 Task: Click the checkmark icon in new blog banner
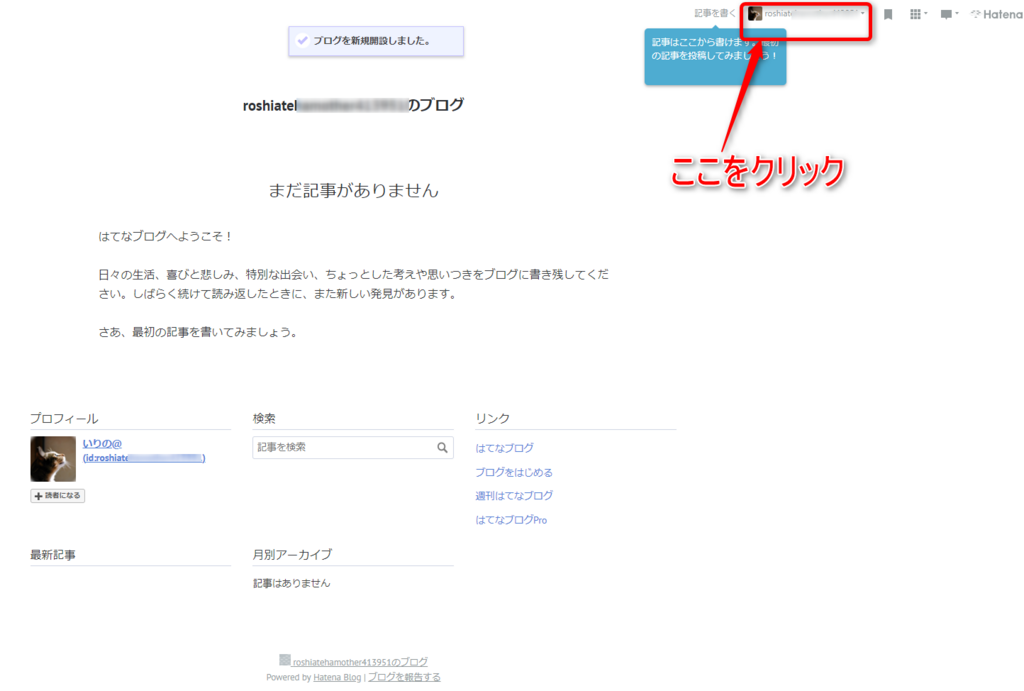point(303,41)
